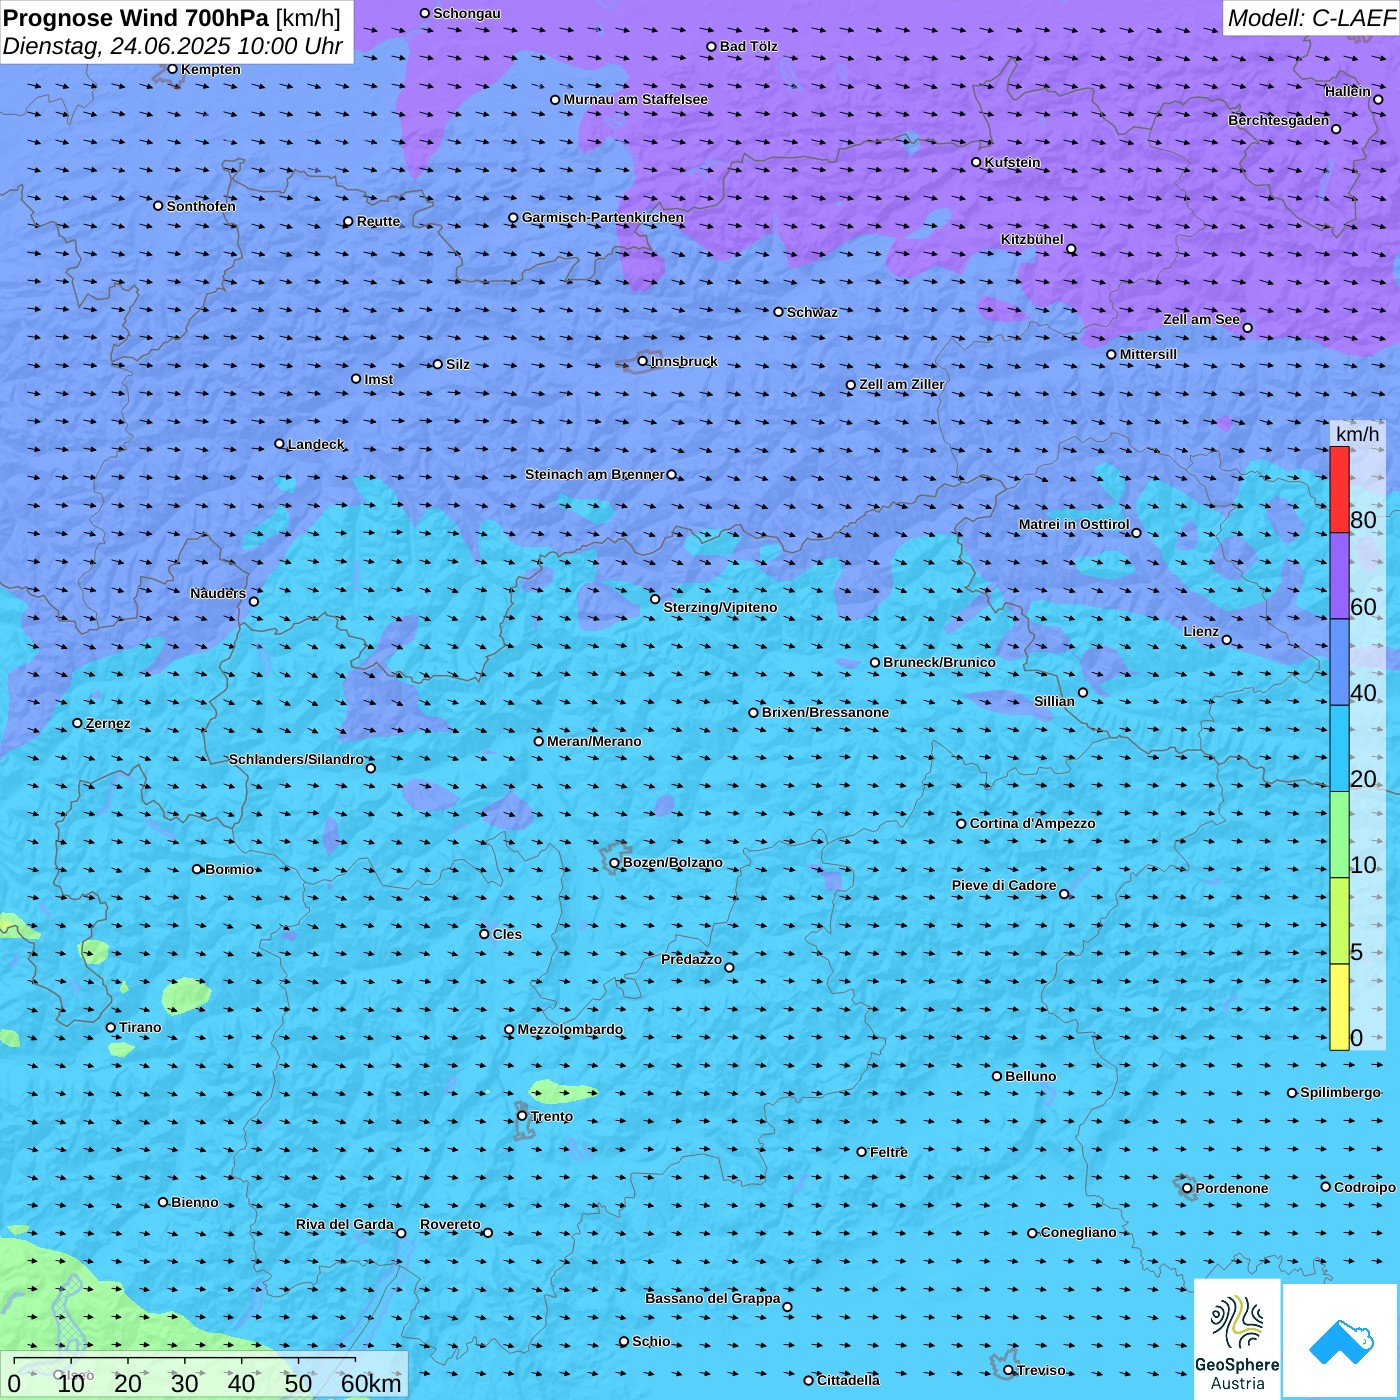Image resolution: width=1400 pixels, height=1400 pixels.
Task: Click the Treviso city marker
Action: tap(1009, 1370)
